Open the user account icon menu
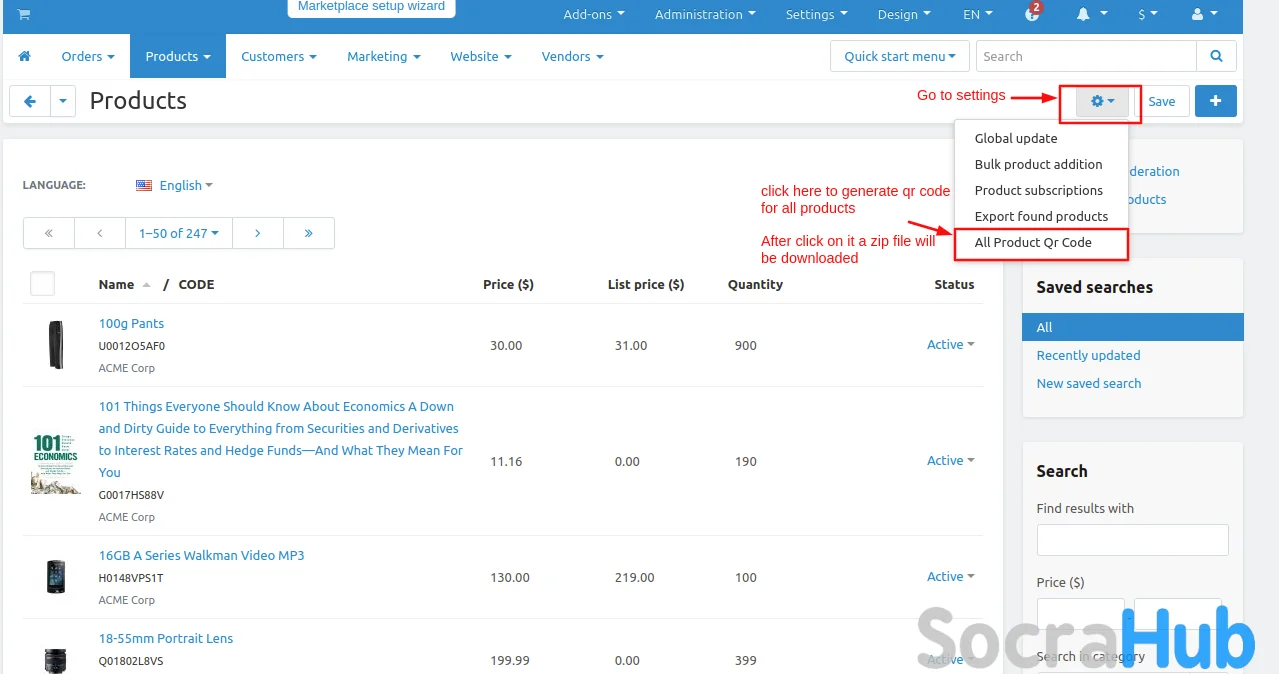 [1204, 14]
